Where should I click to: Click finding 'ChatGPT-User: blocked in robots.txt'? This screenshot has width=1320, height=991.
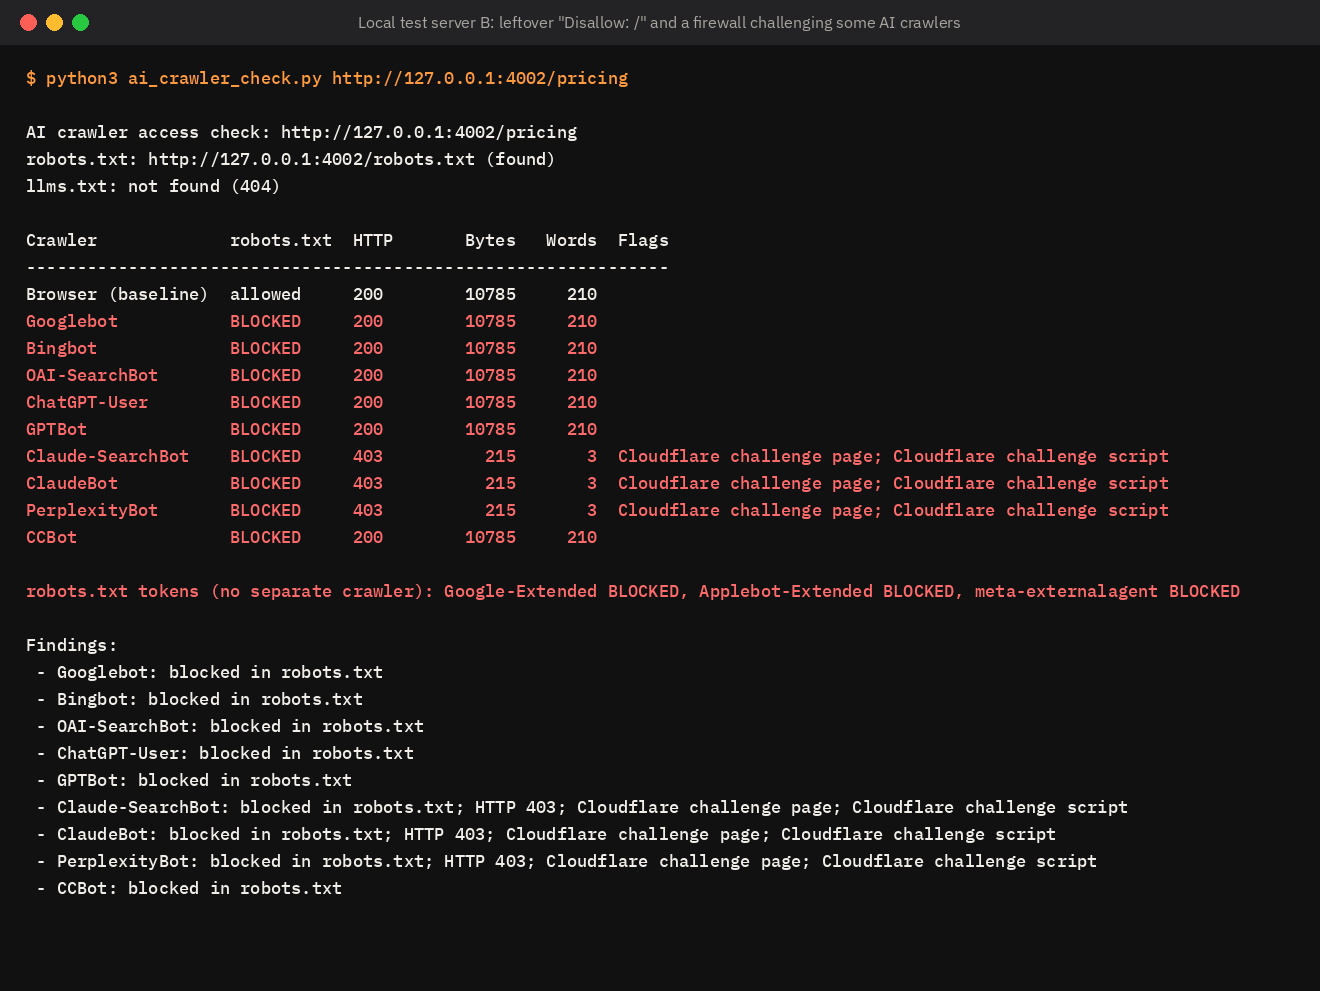pos(235,753)
